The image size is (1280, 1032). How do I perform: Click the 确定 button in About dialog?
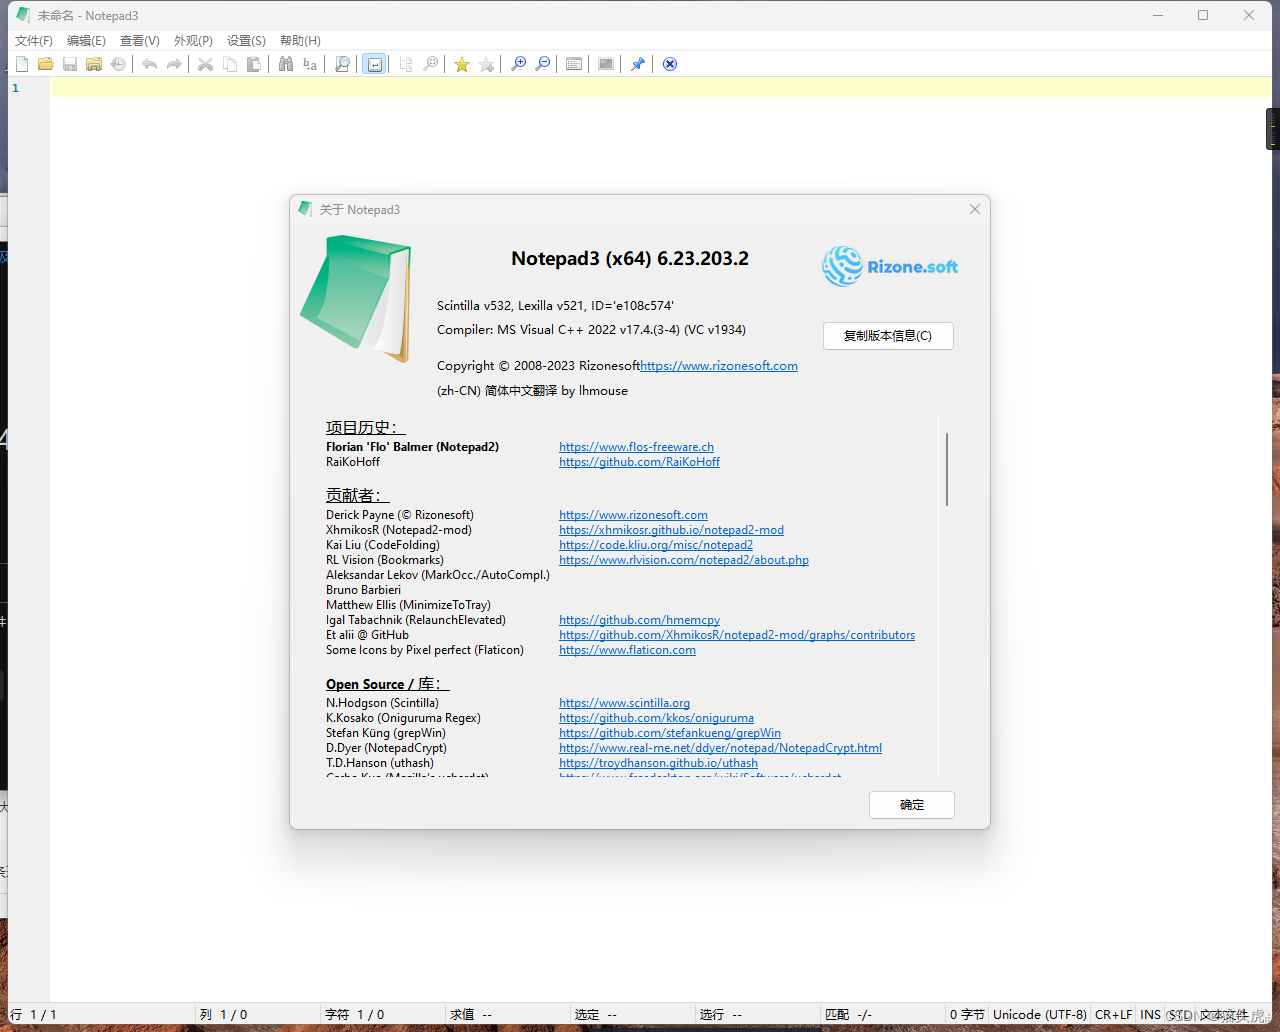(x=912, y=805)
